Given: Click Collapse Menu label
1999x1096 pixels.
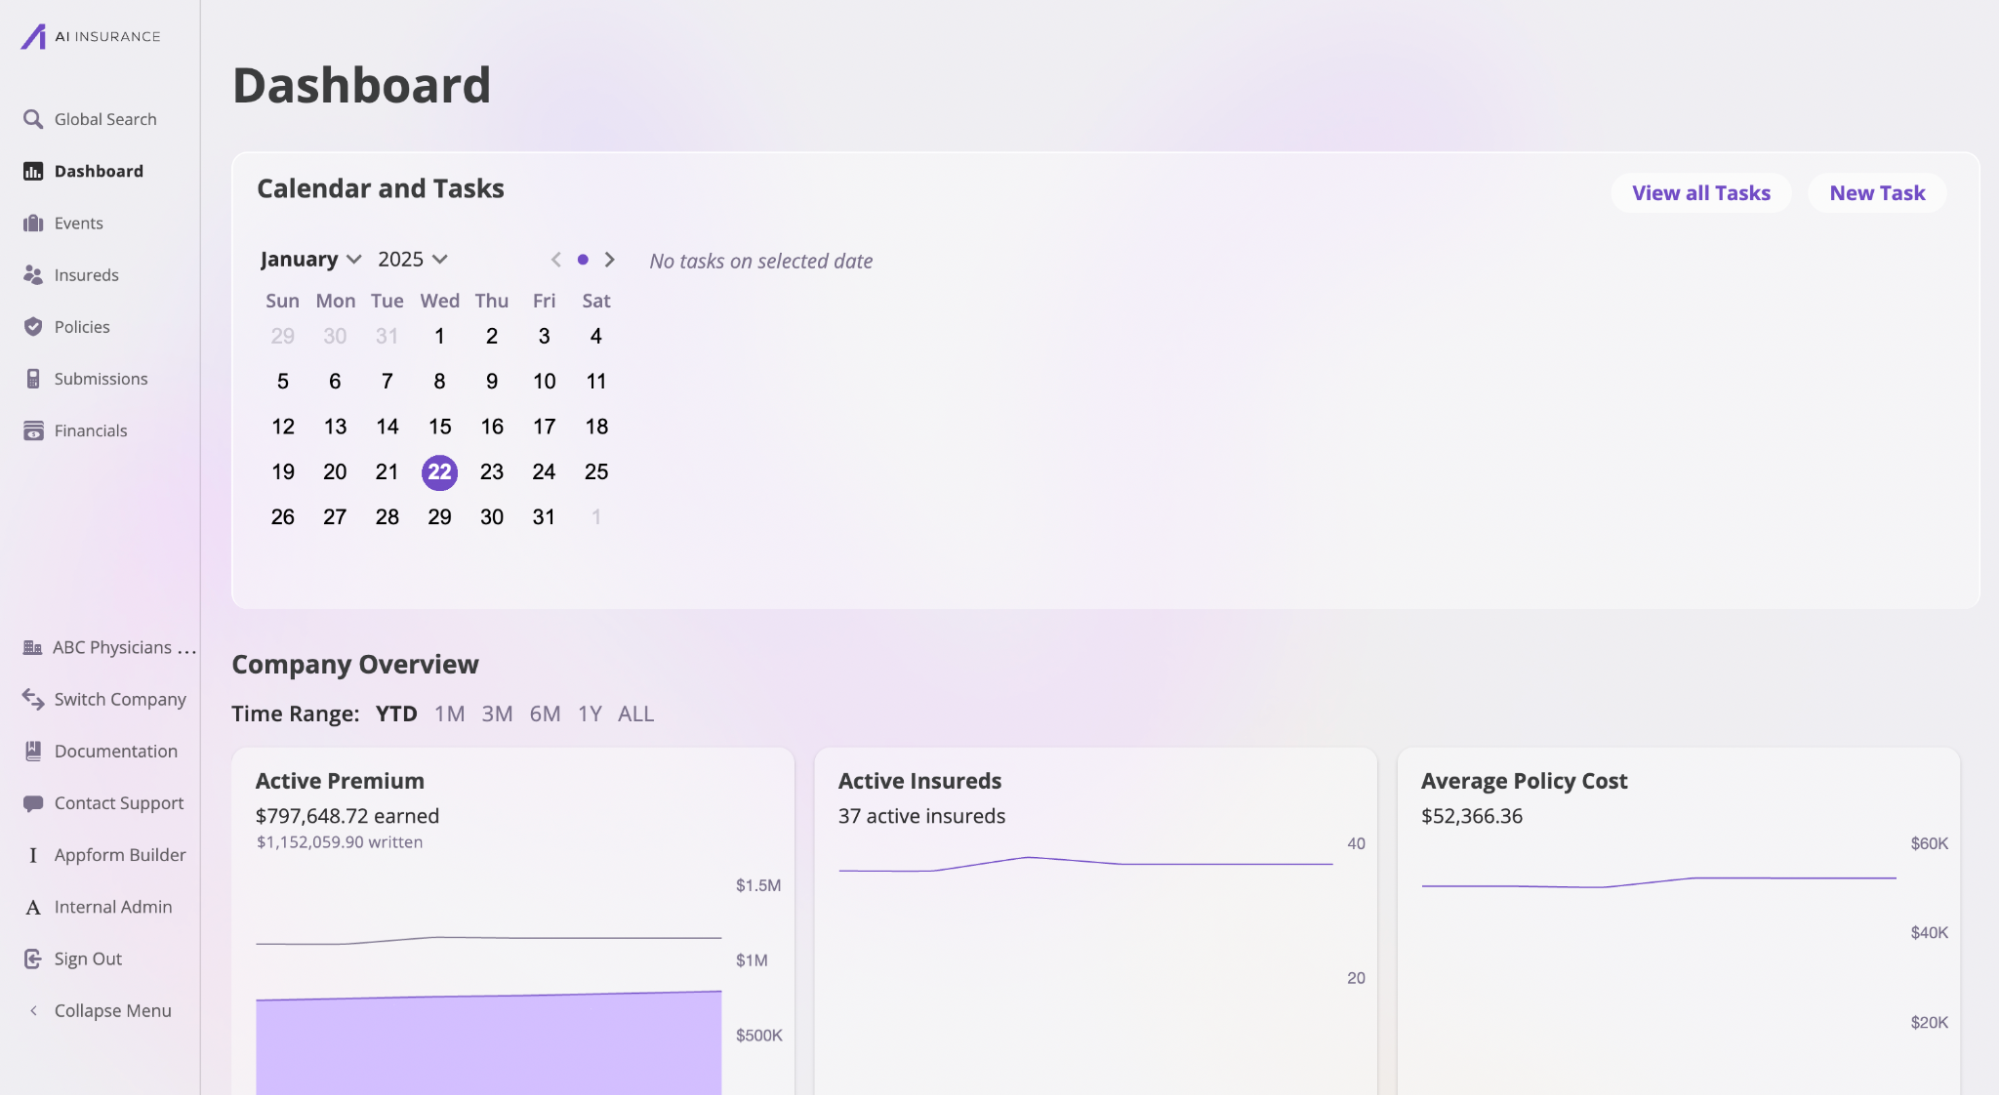Looking at the screenshot, I should coord(113,1011).
